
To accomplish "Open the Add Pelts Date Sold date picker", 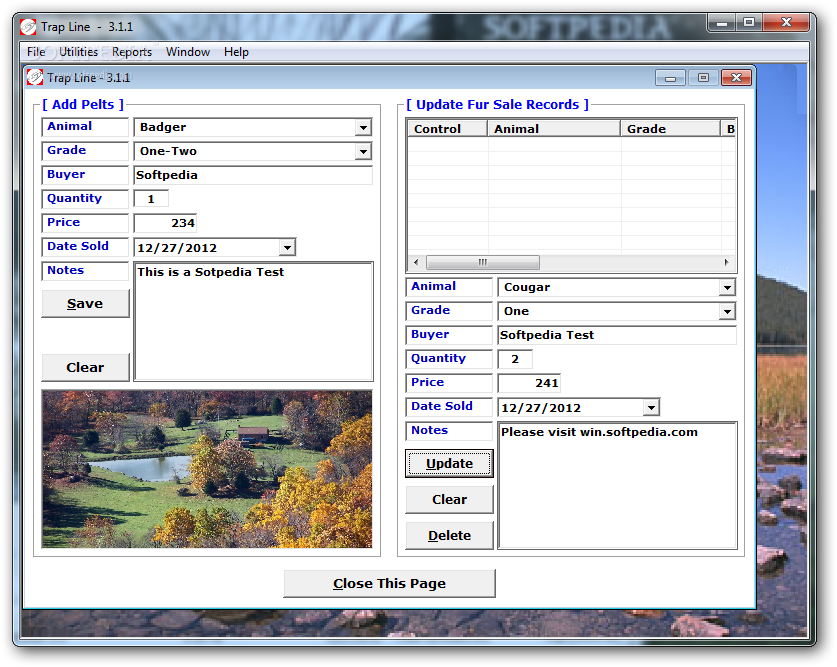I will tap(287, 248).
